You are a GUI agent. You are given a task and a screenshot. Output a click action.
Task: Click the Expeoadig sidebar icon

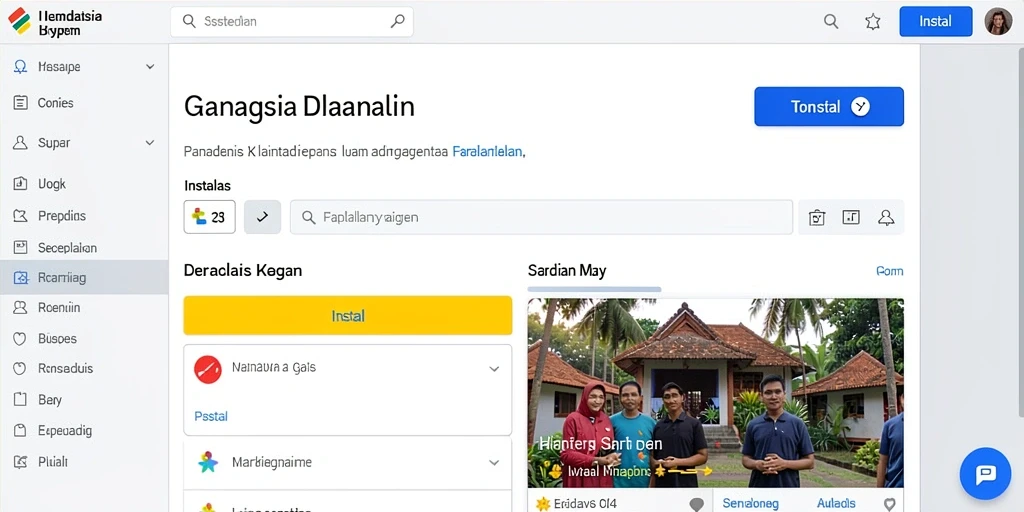point(20,430)
